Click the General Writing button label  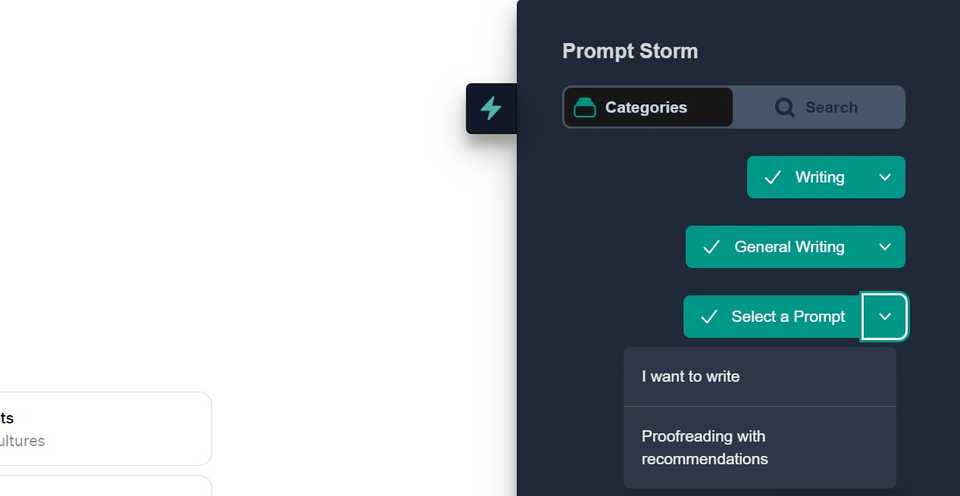click(789, 247)
